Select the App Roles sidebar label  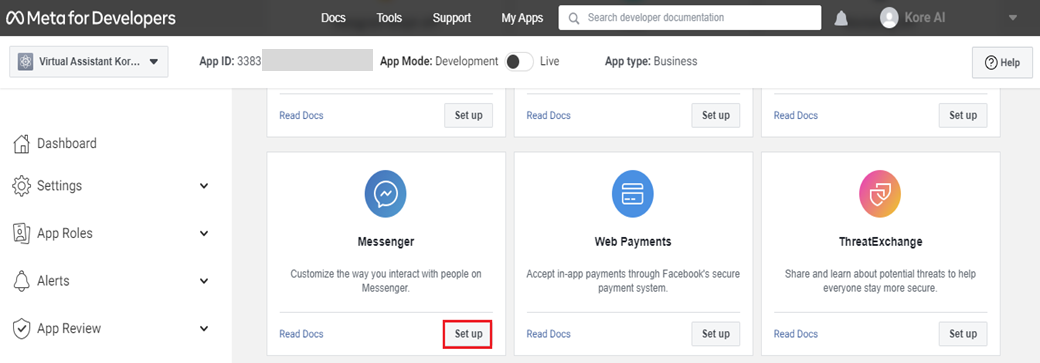(65, 234)
